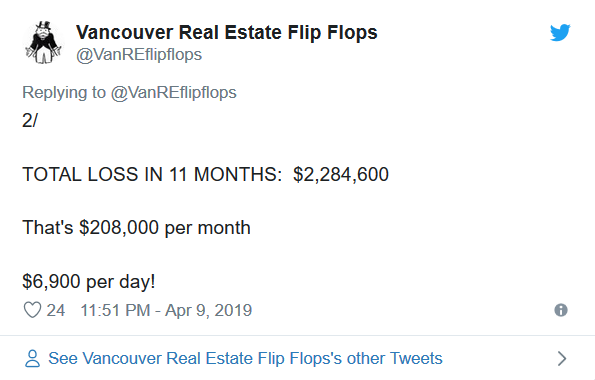Click the @VanREflipflops handle under the display name
The image size is (595, 380).
pos(139,55)
